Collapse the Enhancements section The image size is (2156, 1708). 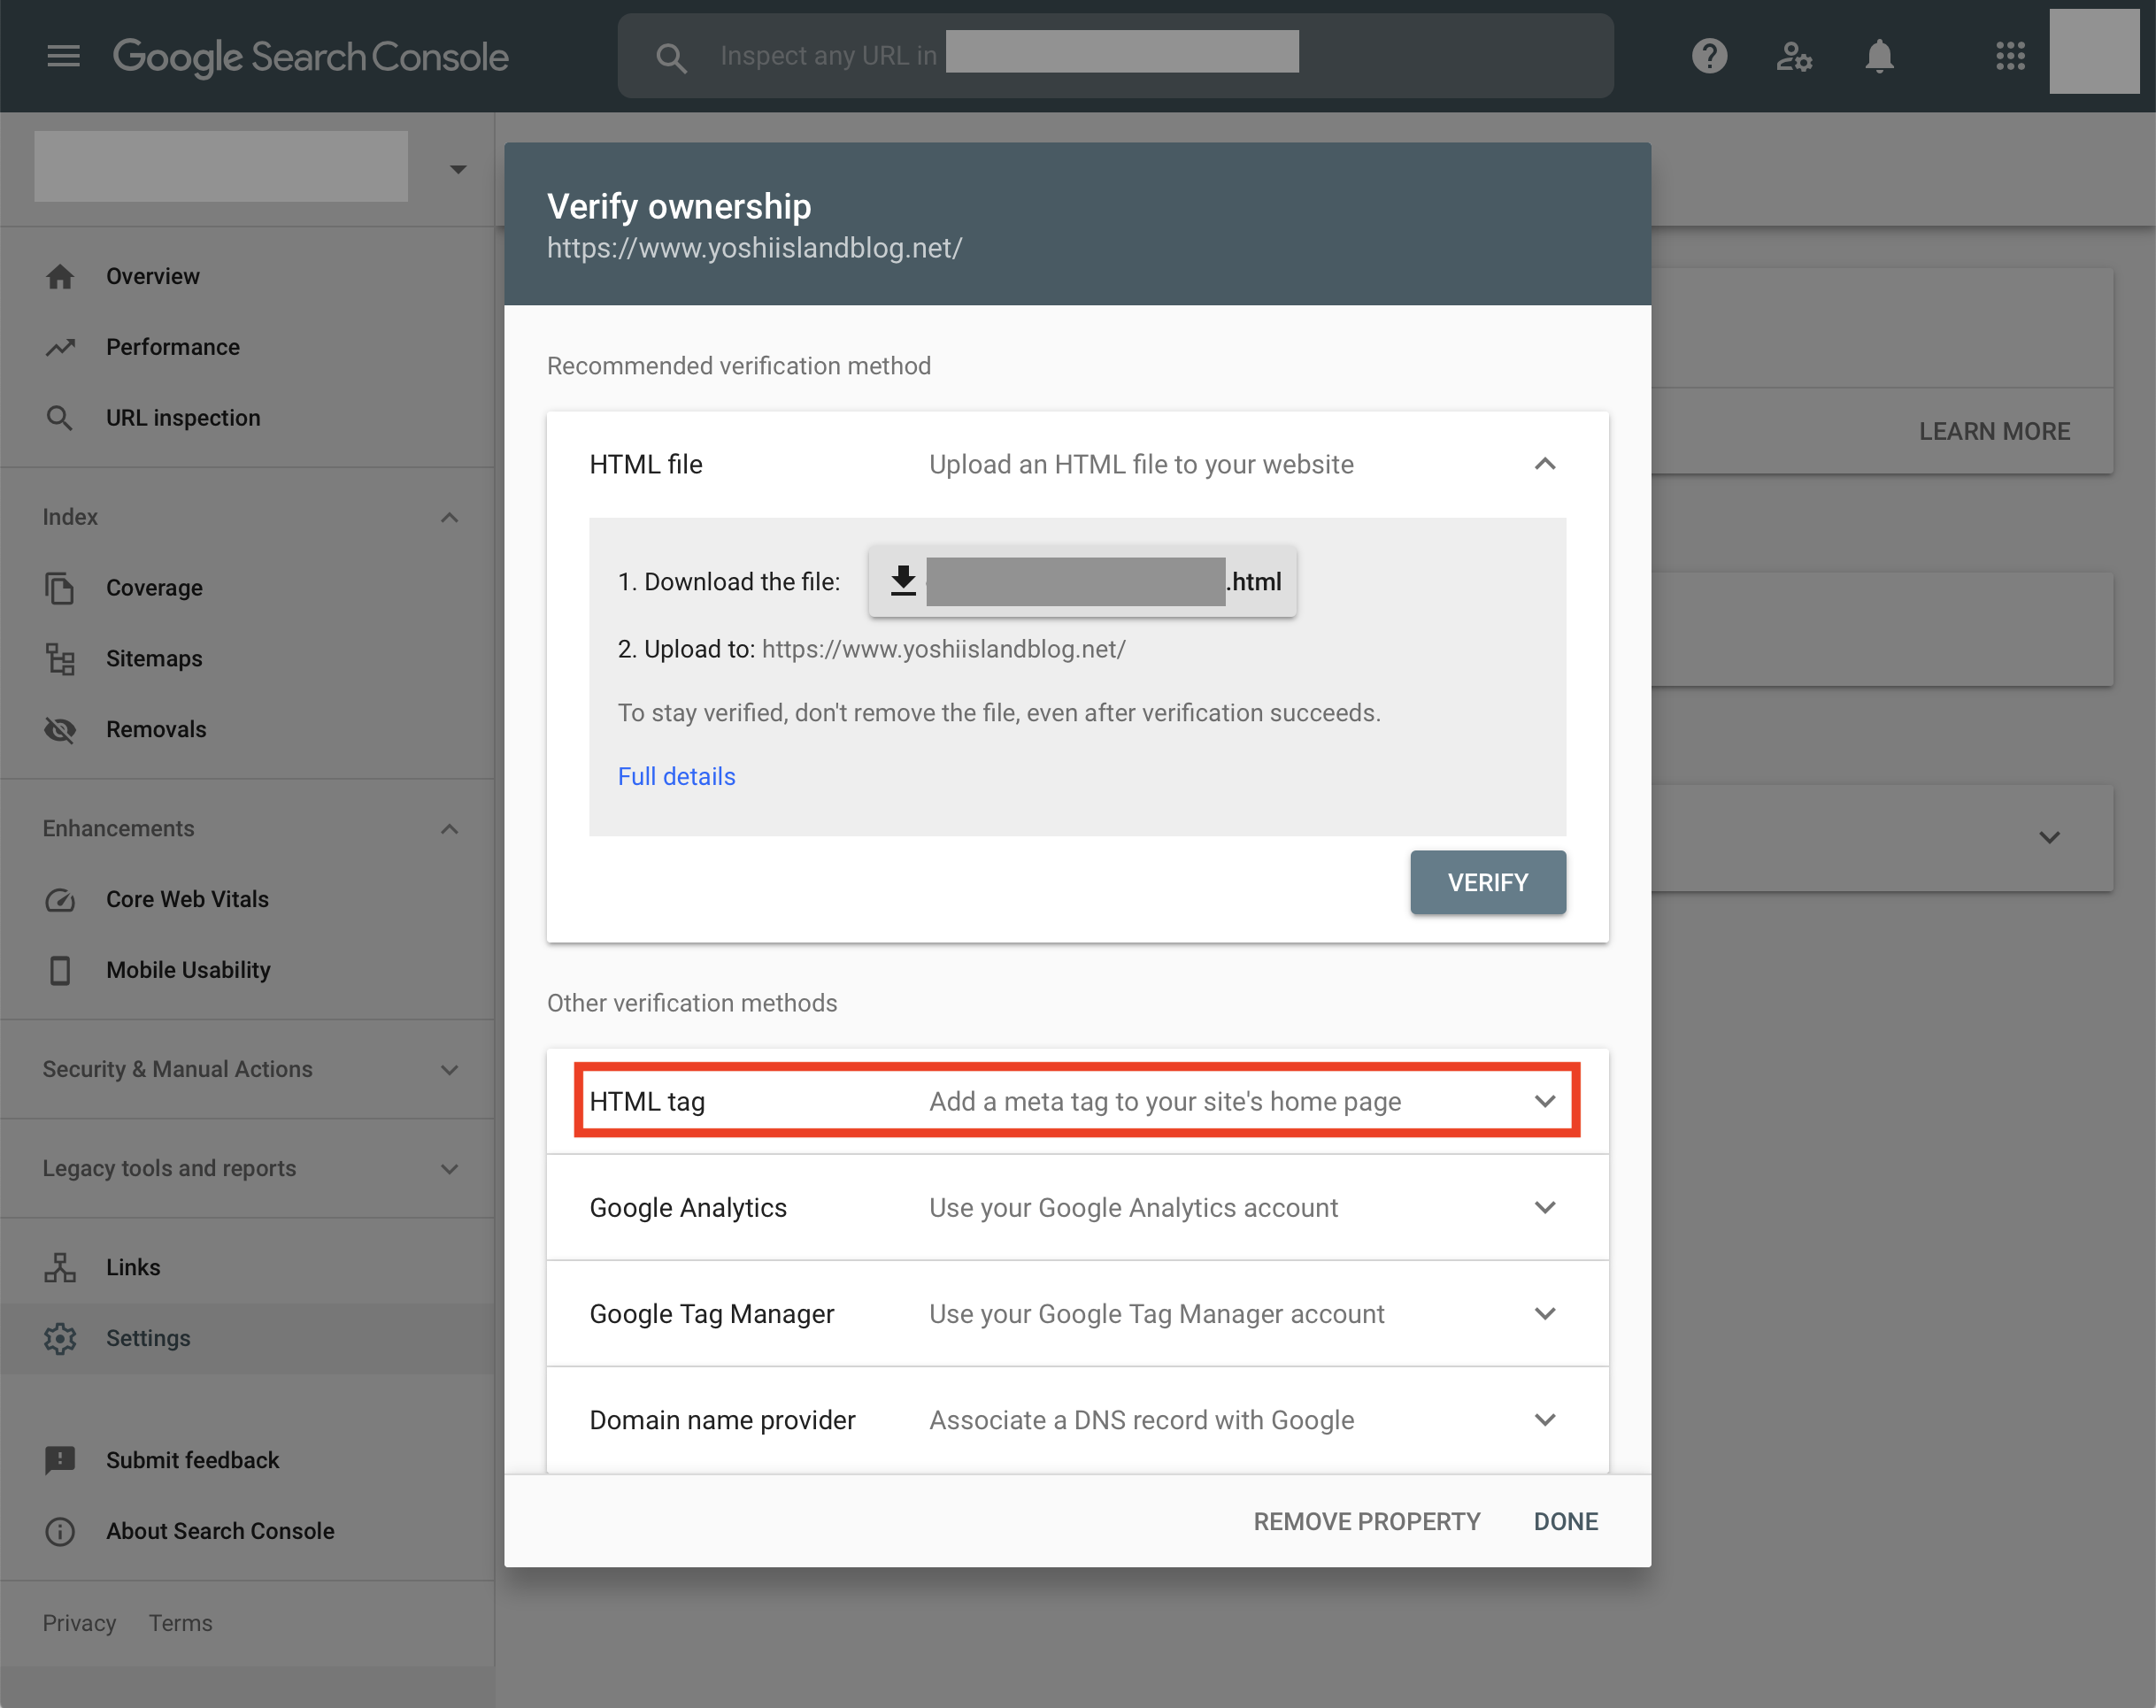pyautogui.click(x=449, y=829)
